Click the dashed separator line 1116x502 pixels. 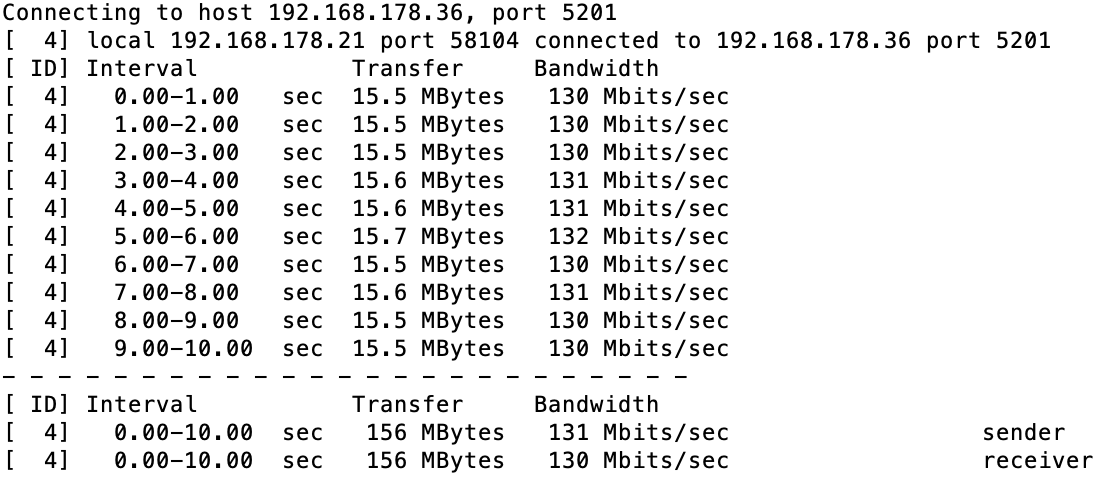click(x=345, y=377)
